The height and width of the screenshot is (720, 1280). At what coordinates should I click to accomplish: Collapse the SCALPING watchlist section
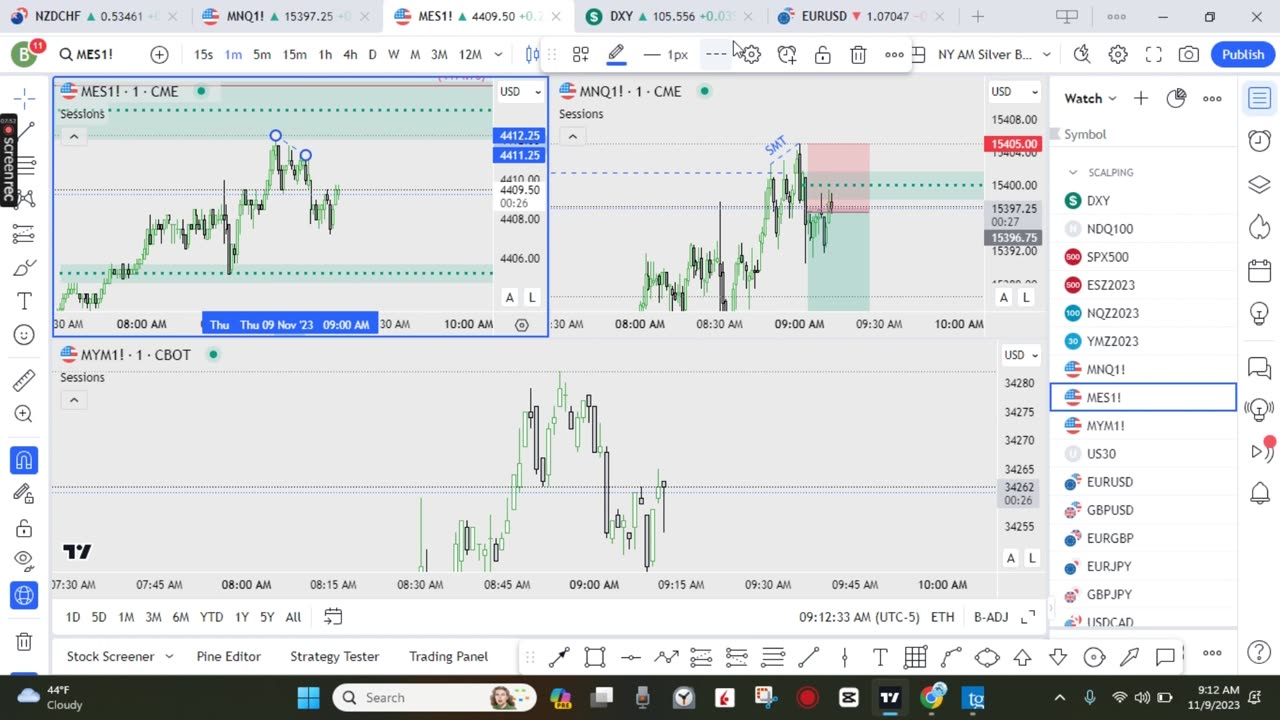pyautogui.click(x=1073, y=172)
